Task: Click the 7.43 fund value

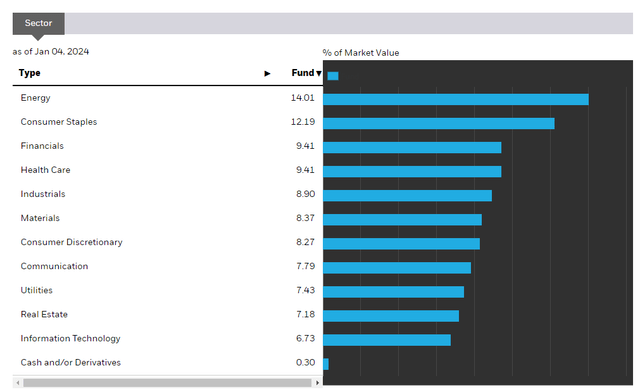Action: click(x=306, y=290)
